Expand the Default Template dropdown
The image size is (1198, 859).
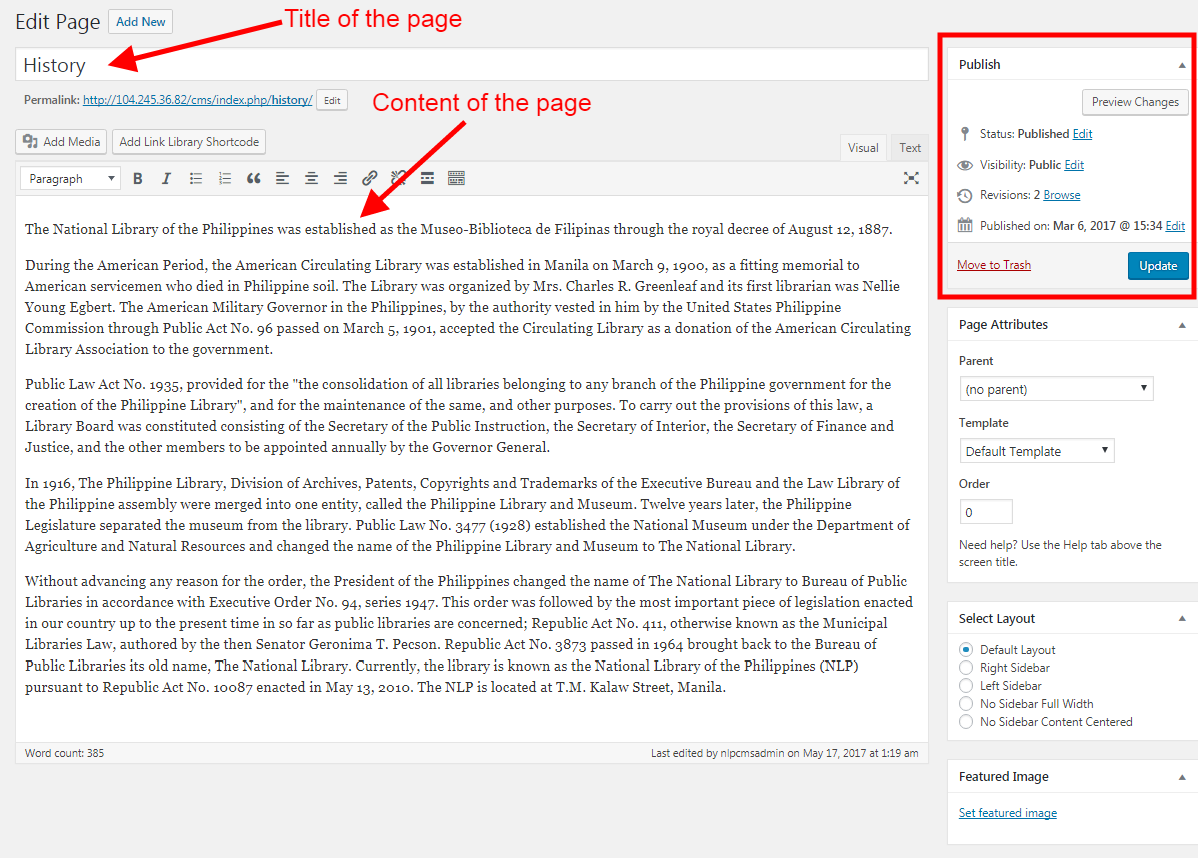tap(1036, 451)
